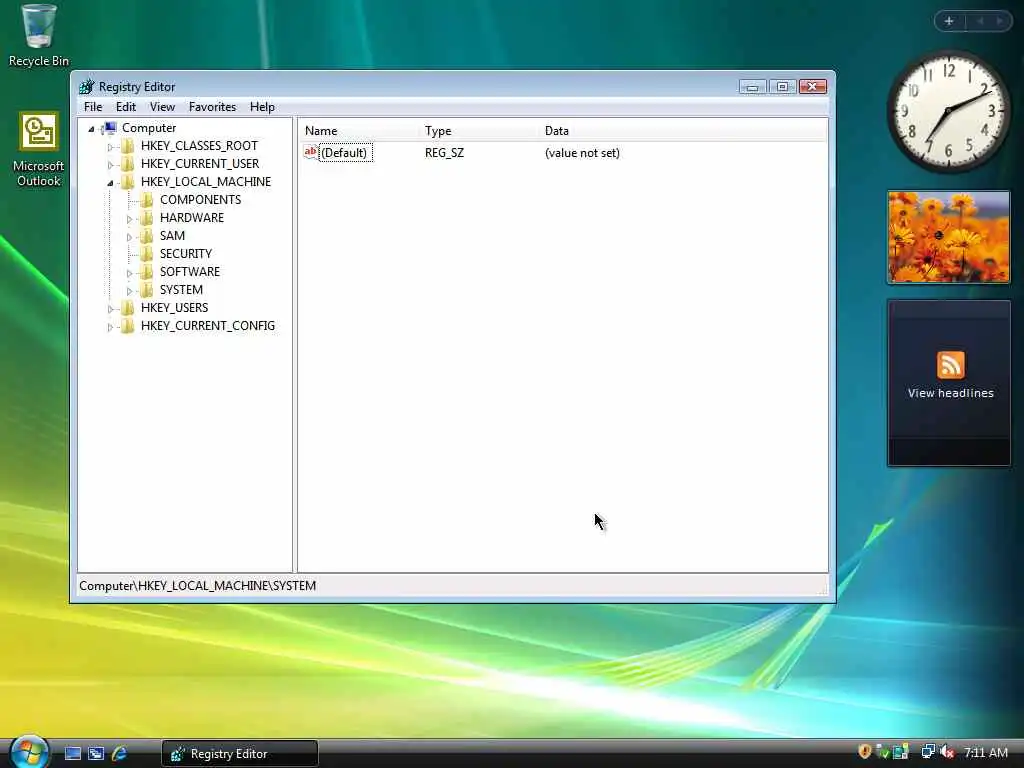This screenshot has width=1024, height=768.
Task: Launch Internet Explorer from quick launch
Action: point(120,754)
